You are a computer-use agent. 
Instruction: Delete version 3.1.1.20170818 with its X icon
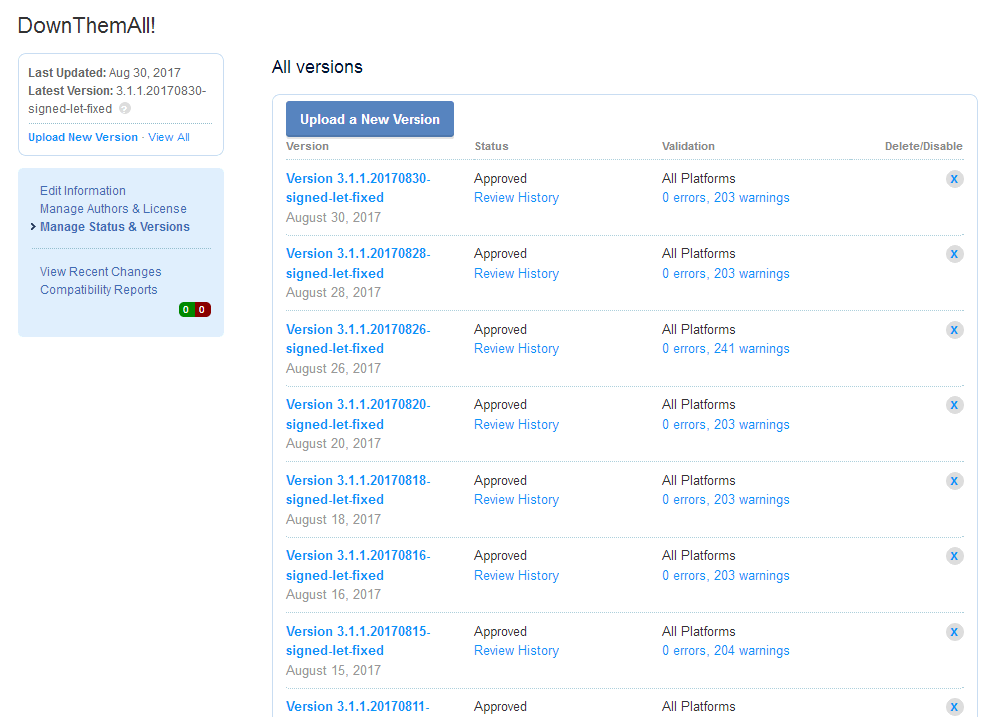pos(954,481)
